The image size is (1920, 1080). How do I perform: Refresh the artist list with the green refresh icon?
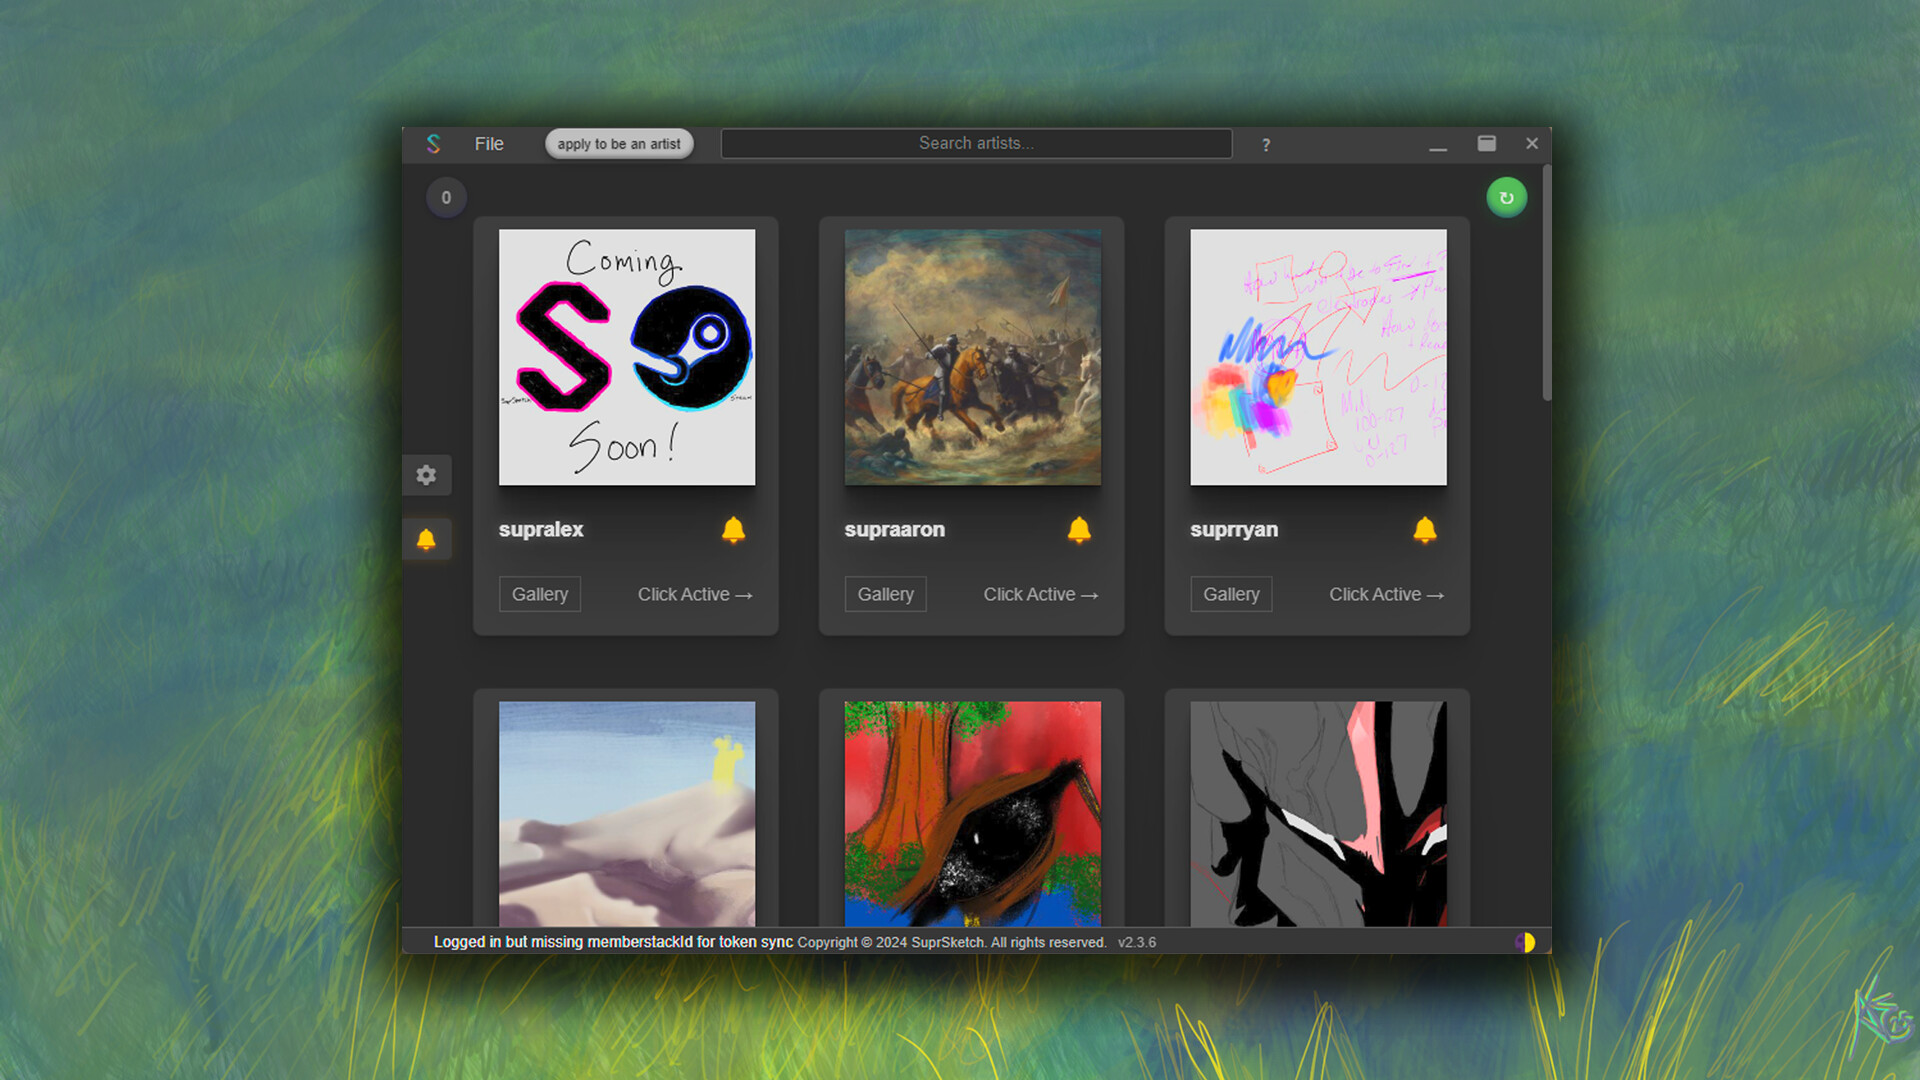(x=1506, y=197)
